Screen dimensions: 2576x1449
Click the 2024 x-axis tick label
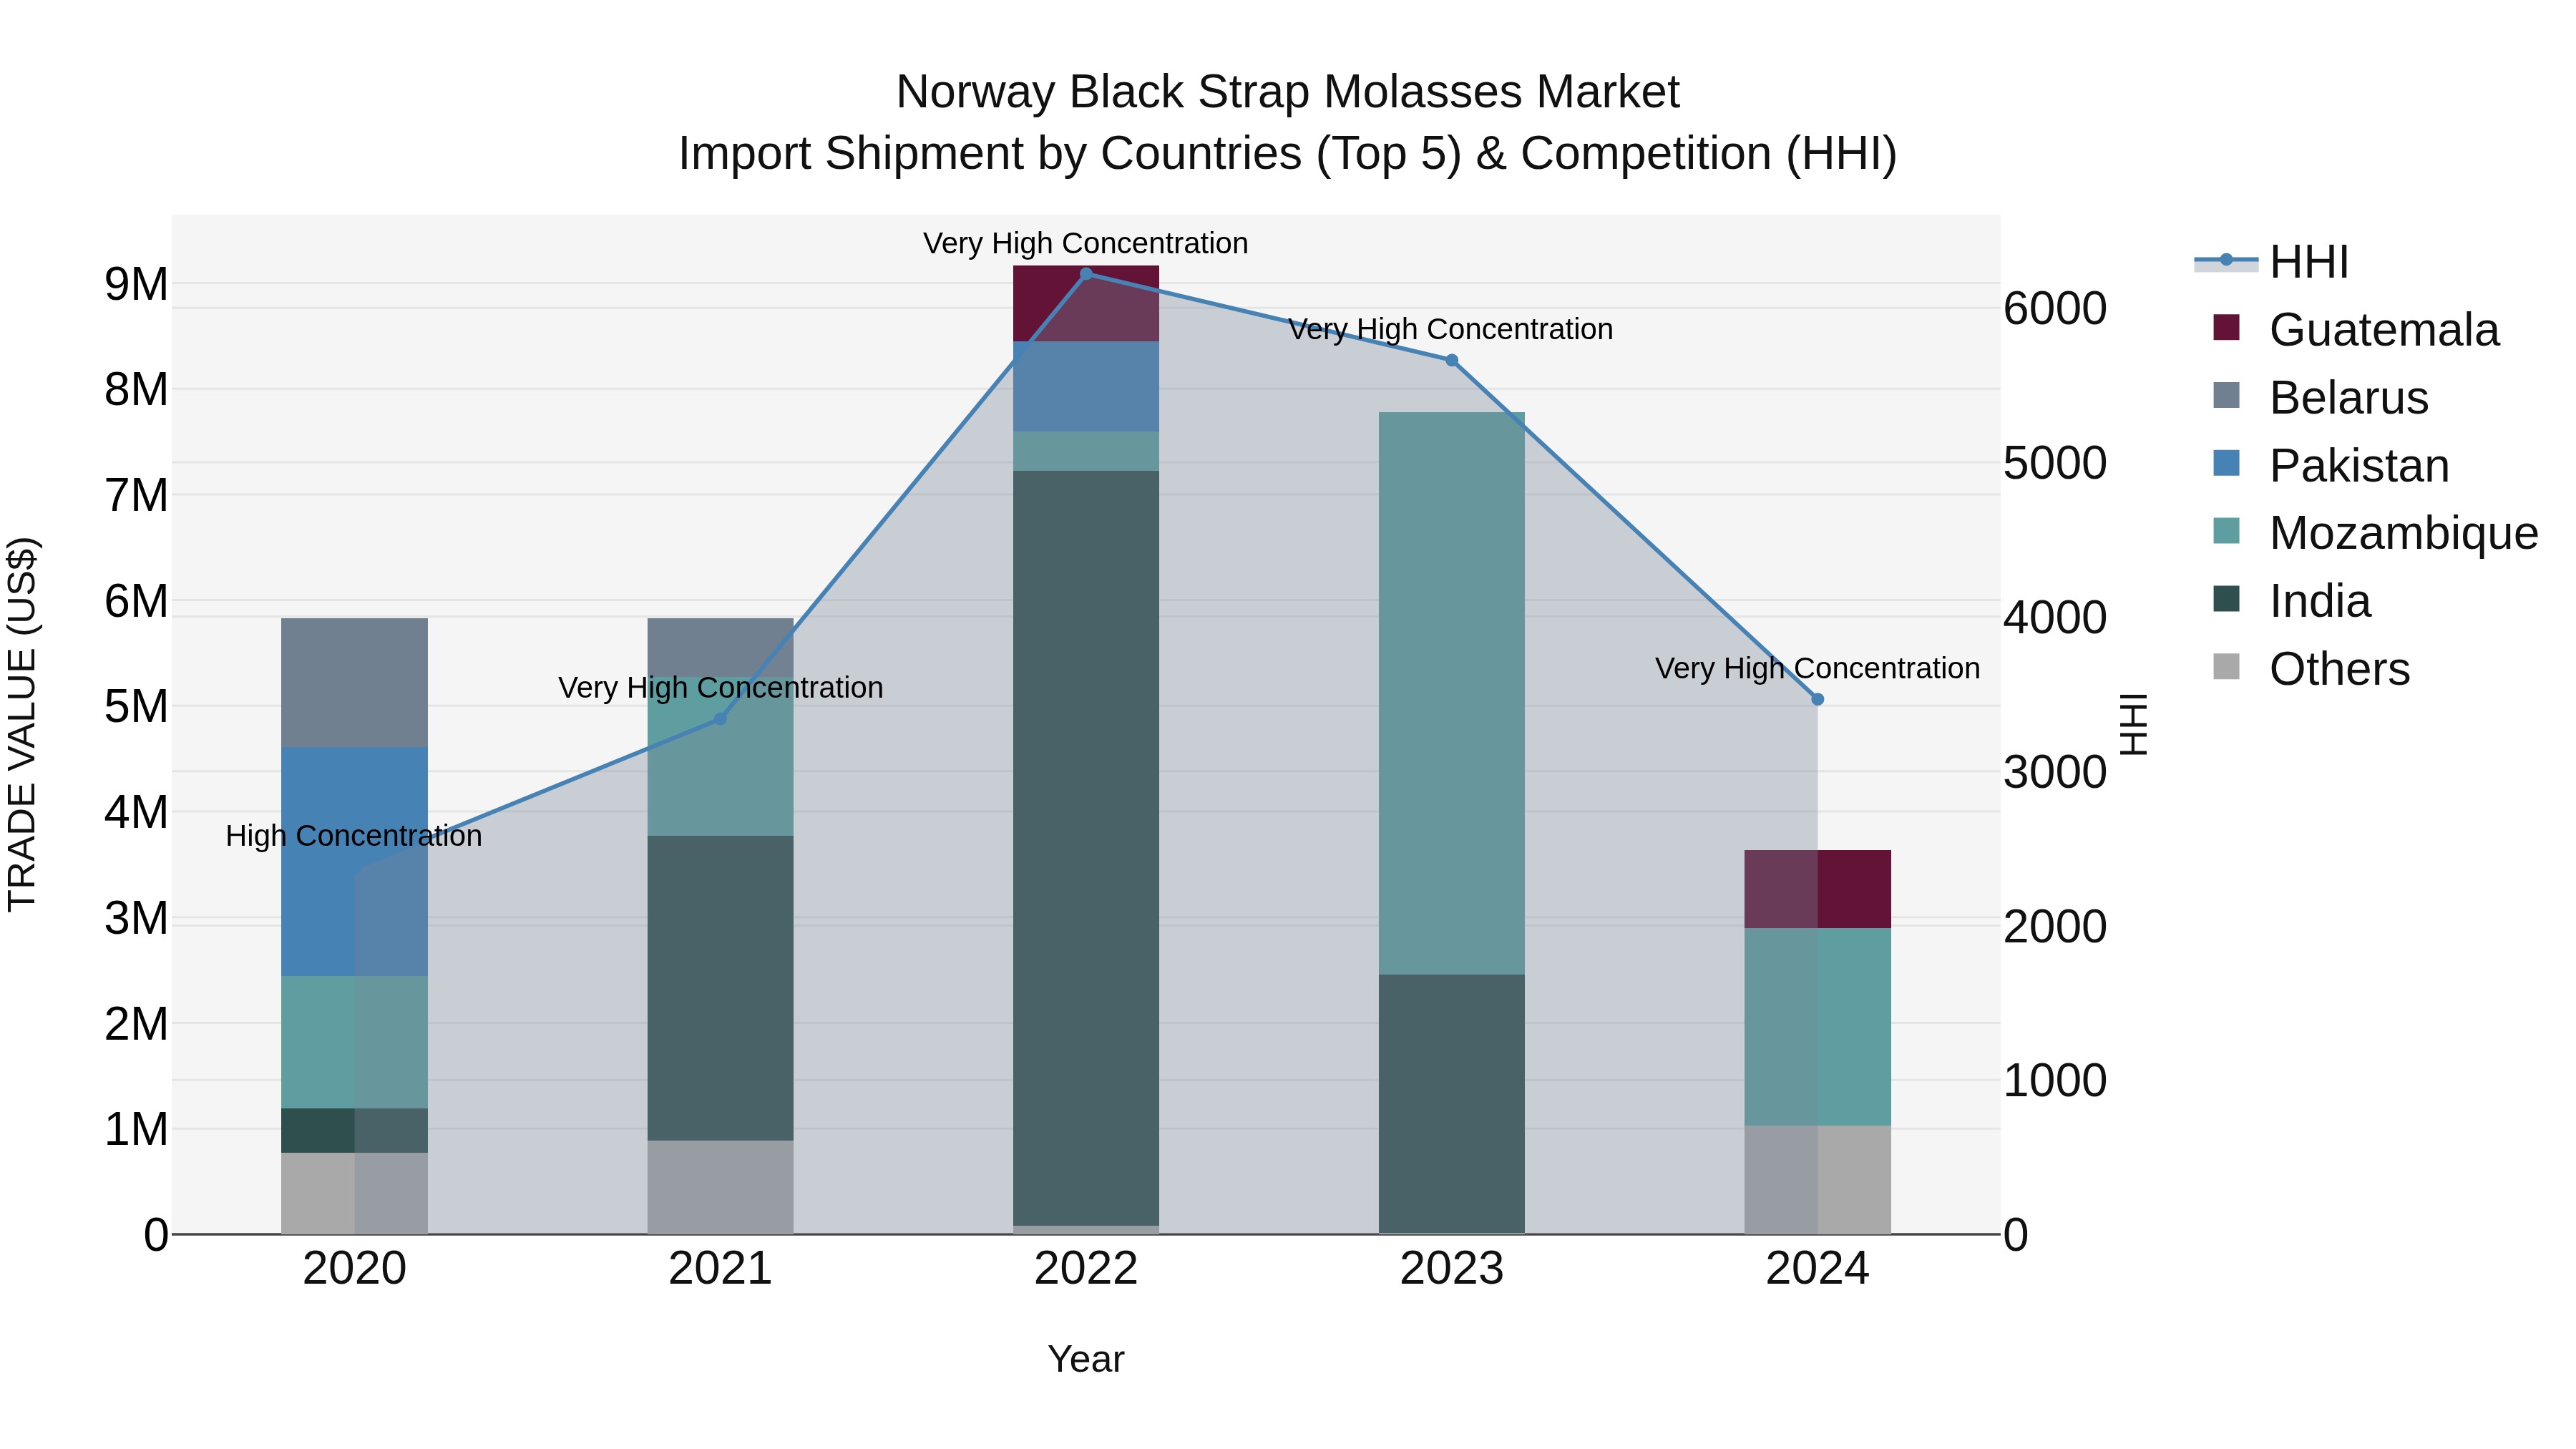pyautogui.click(x=1817, y=1269)
